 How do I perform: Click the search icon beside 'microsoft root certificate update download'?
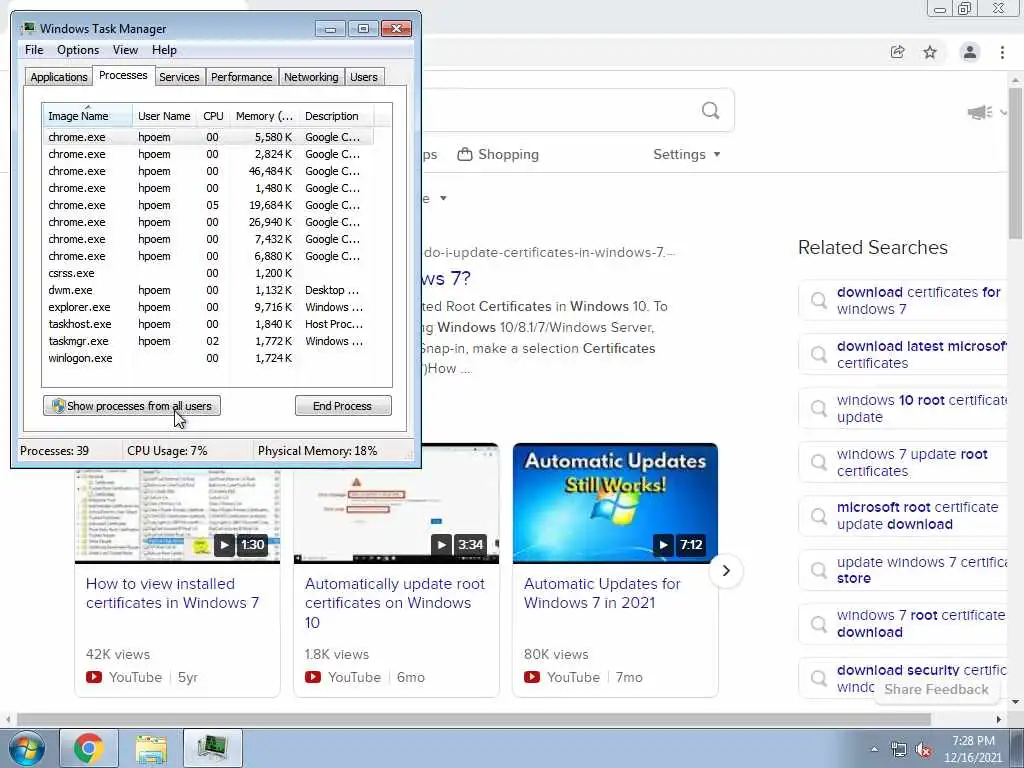point(818,516)
